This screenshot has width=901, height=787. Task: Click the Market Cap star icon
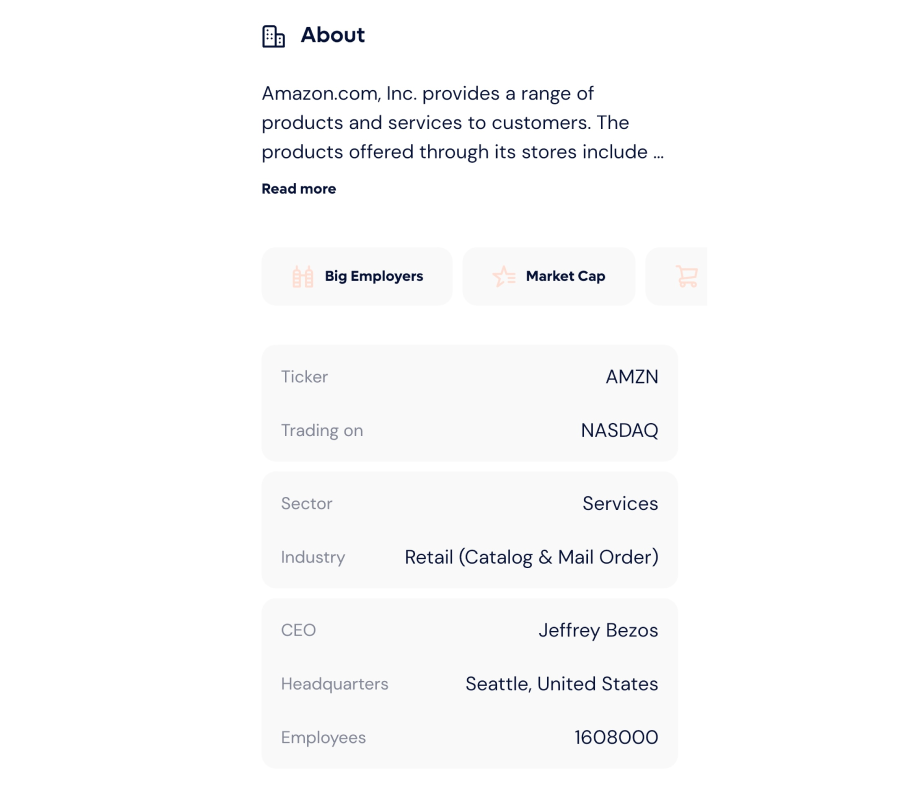pos(504,276)
